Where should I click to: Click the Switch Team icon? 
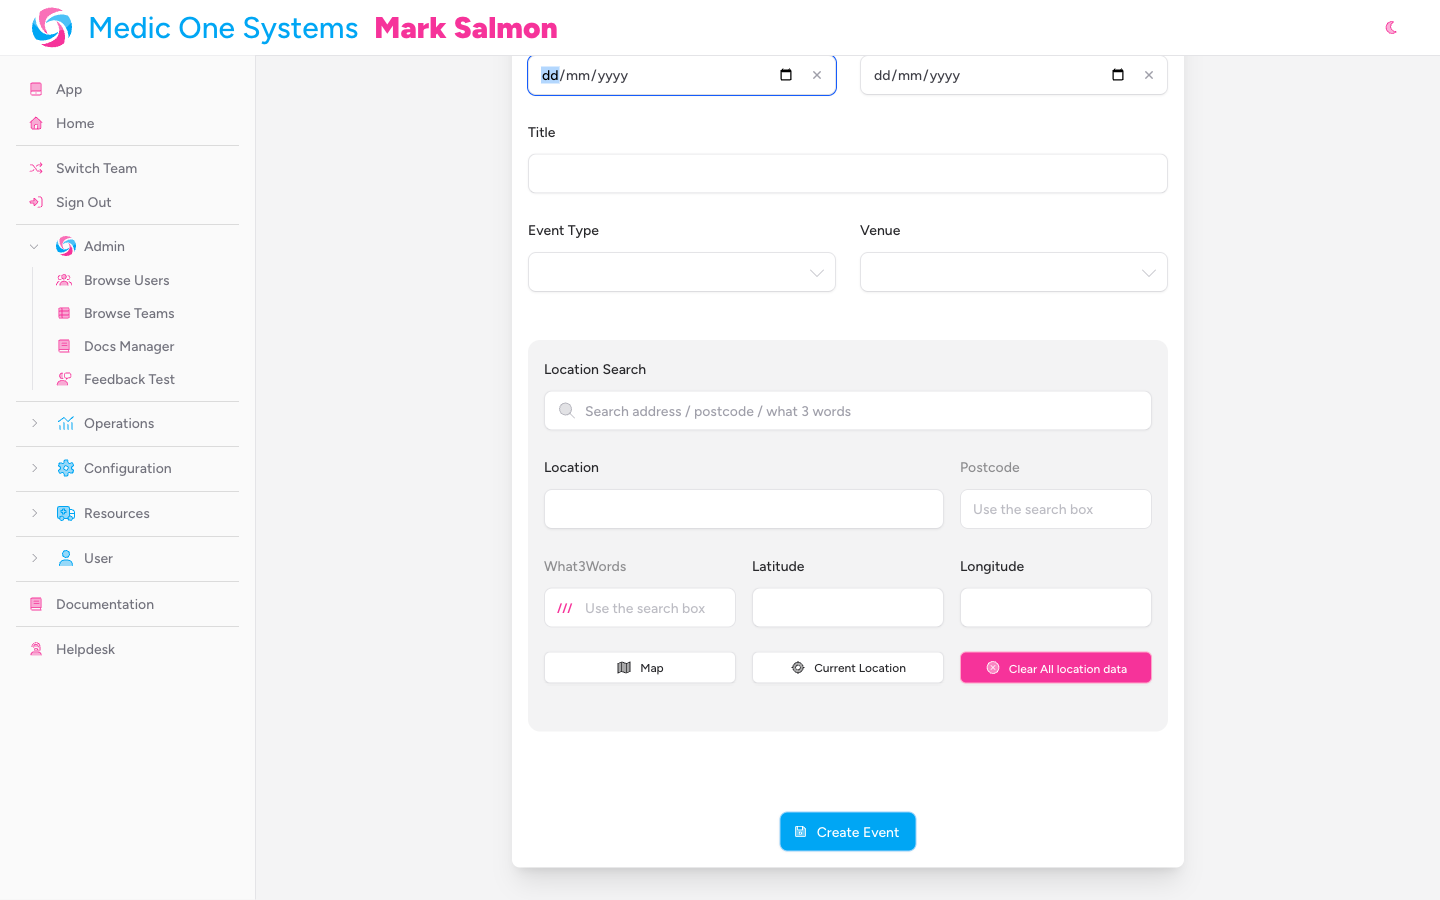point(35,168)
